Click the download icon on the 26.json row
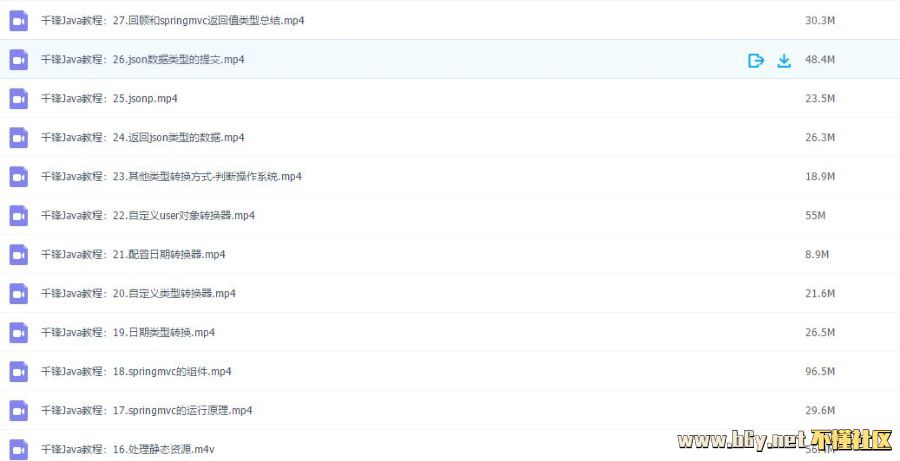The image size is (900, 461). (784, 60)
